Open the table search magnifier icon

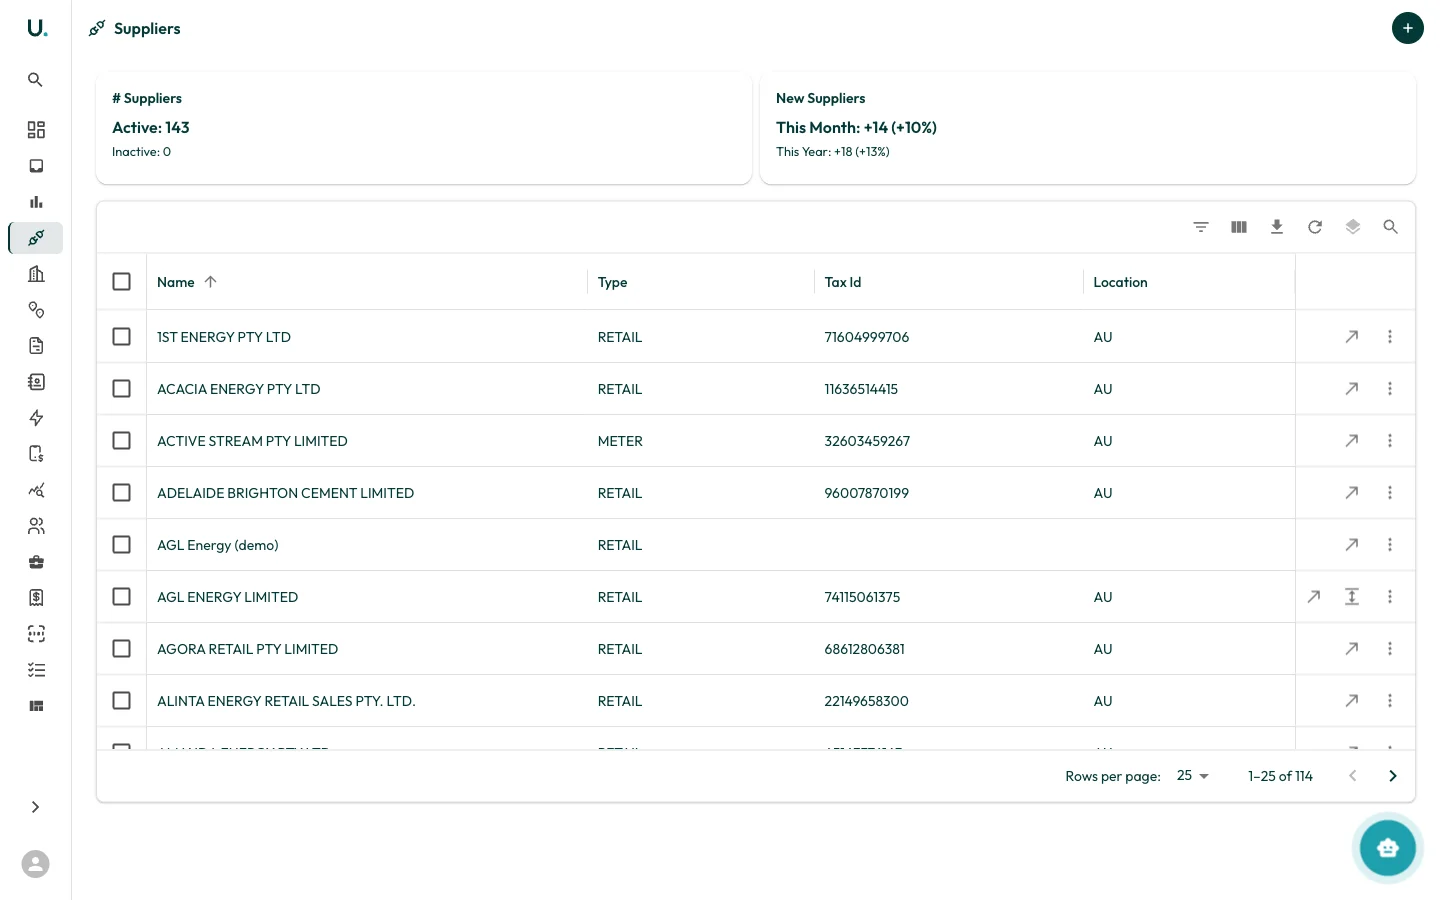point(1390,227)
